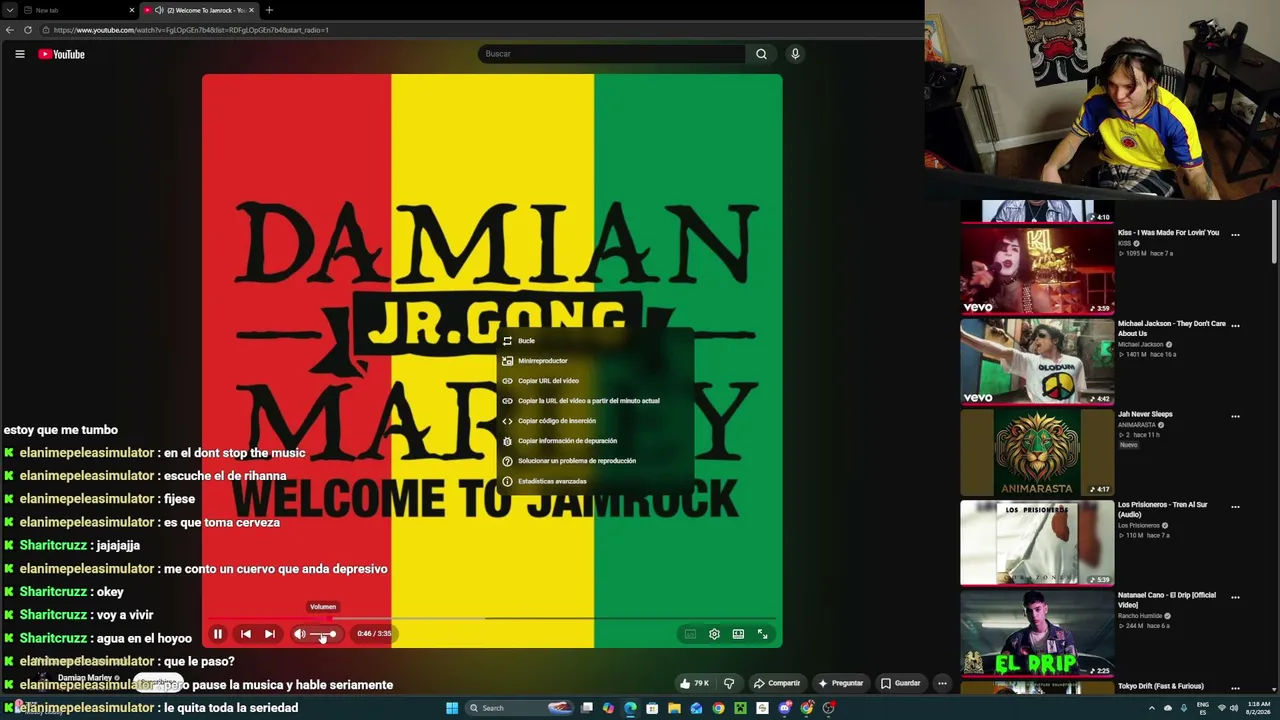Open the taskbar clock showing 1:18 AM

click(1258, 708)
